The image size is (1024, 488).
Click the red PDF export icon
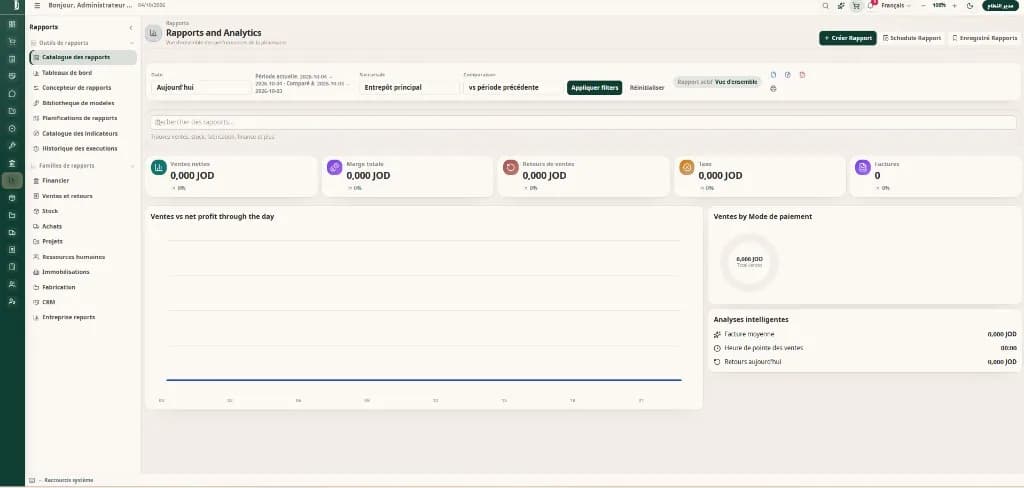[x=802, y=74]
